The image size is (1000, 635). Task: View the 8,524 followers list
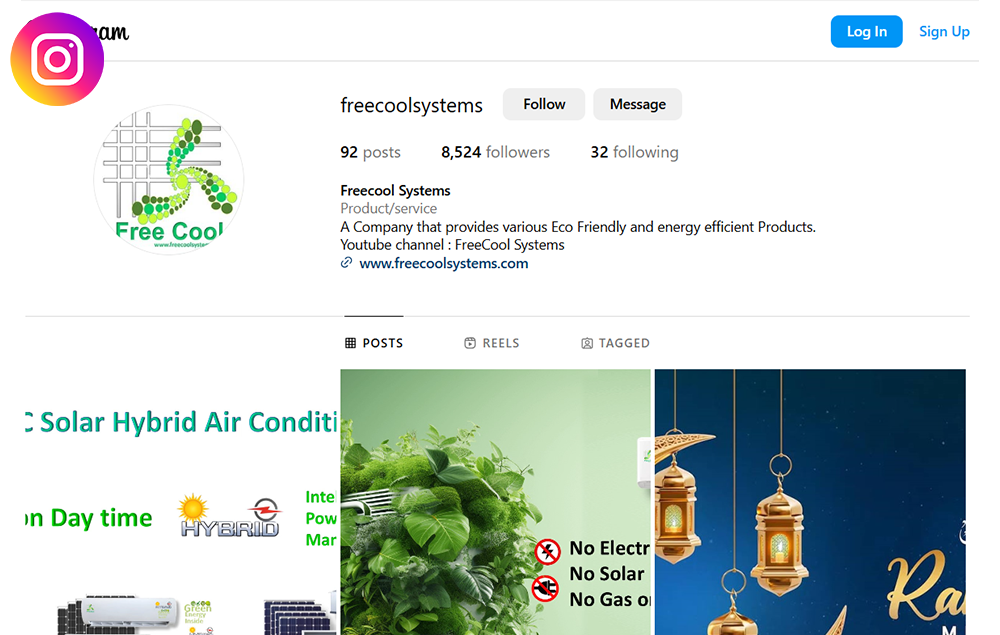tap(496, 152)
